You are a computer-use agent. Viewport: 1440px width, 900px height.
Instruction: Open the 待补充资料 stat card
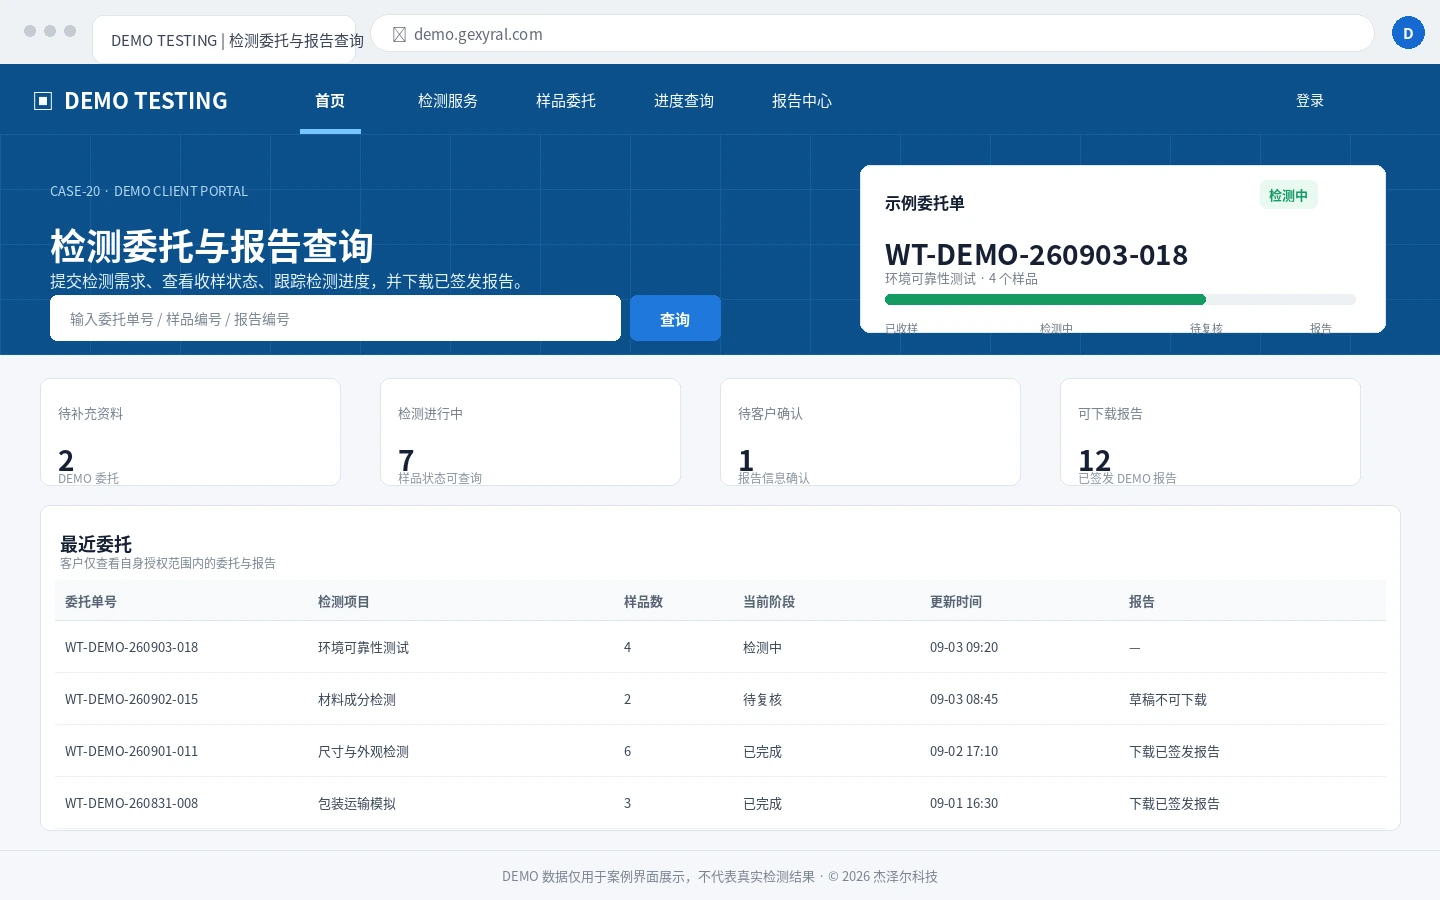coord(190,432)
